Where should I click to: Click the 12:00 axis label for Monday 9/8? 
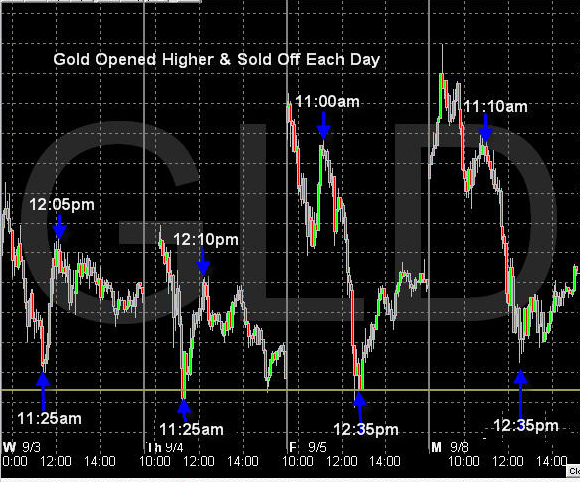(508, 461)
